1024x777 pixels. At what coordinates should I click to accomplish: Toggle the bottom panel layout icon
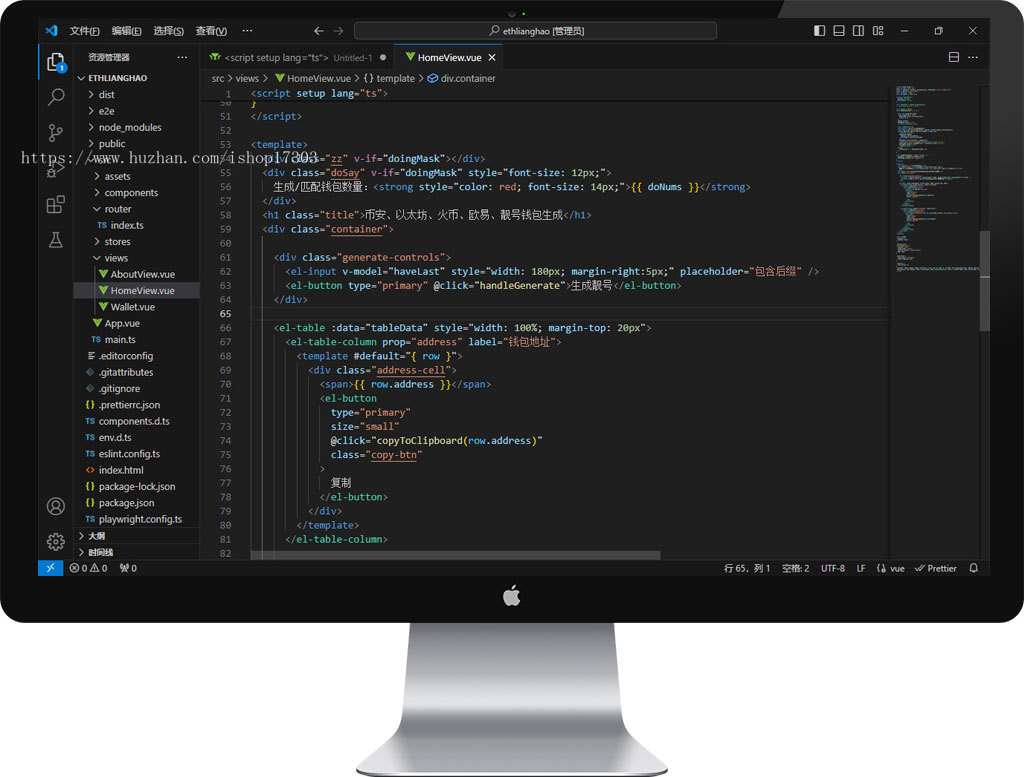[839, 31]
